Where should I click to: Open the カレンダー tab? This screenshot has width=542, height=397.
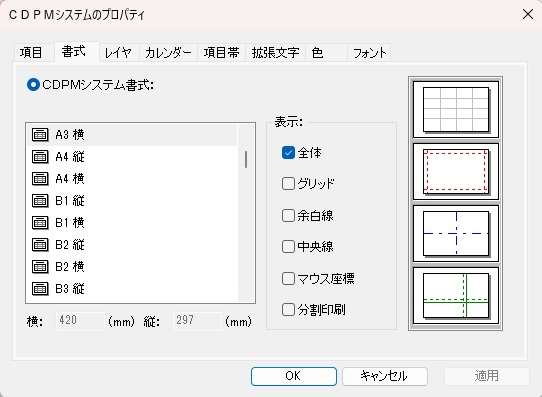coord(168,53)
